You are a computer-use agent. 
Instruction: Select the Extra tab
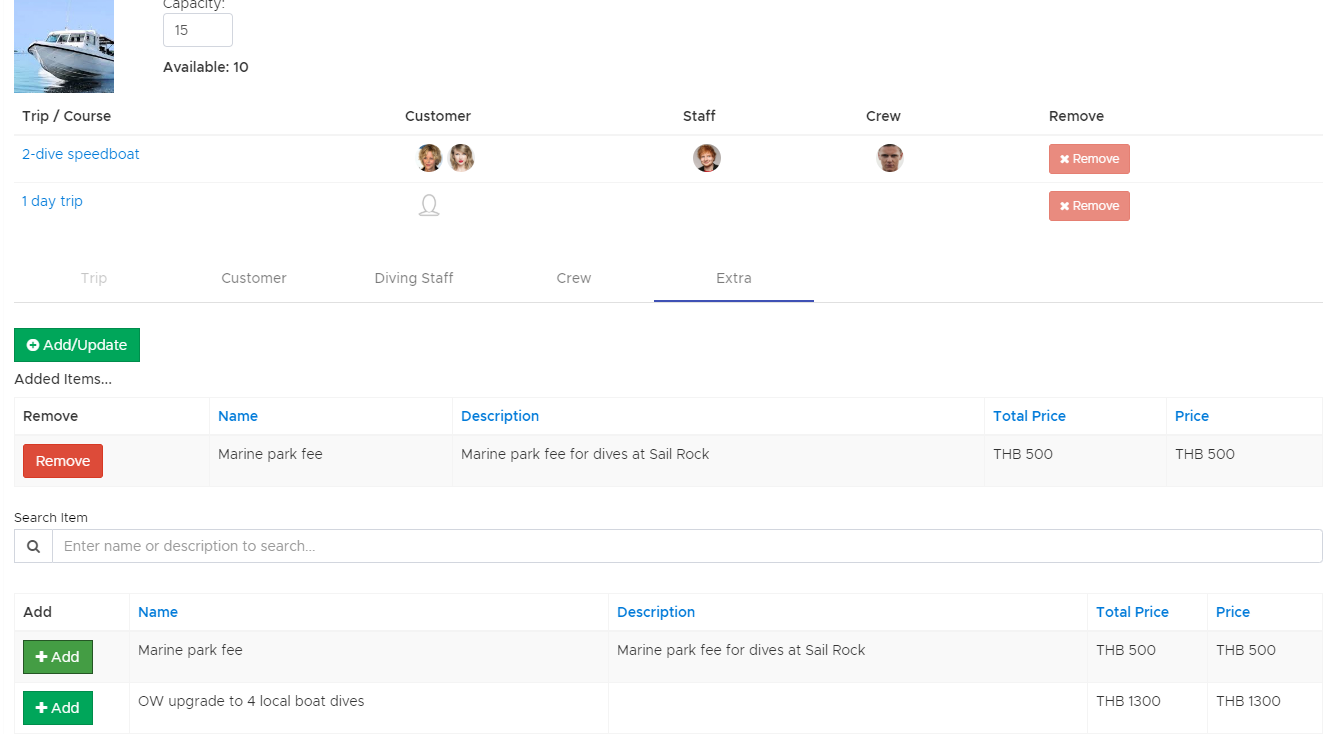(x=734, y=278)
